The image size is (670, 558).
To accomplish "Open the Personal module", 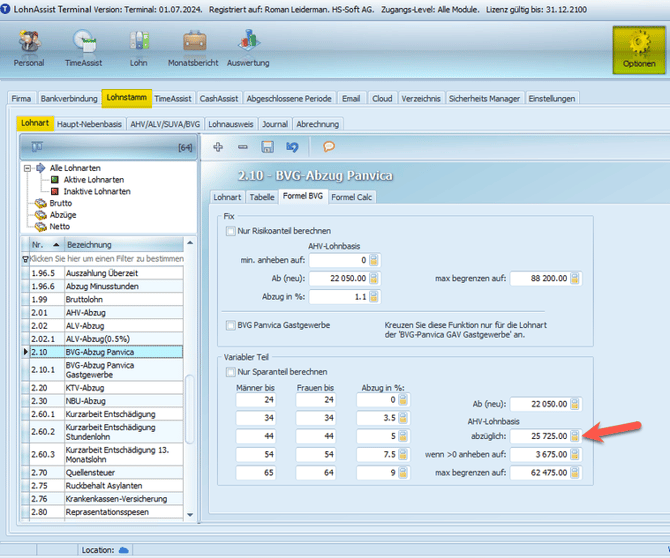I will point(29,47).
